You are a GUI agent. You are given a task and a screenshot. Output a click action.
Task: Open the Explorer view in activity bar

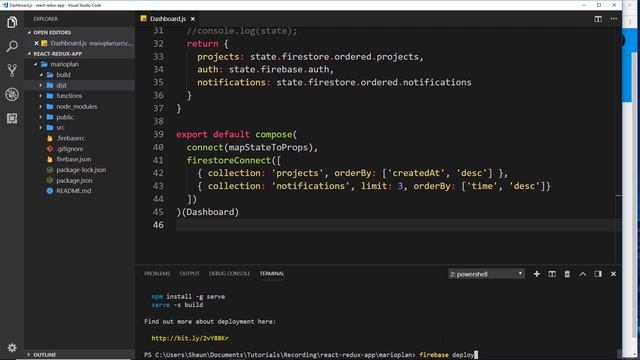[12, 22]
